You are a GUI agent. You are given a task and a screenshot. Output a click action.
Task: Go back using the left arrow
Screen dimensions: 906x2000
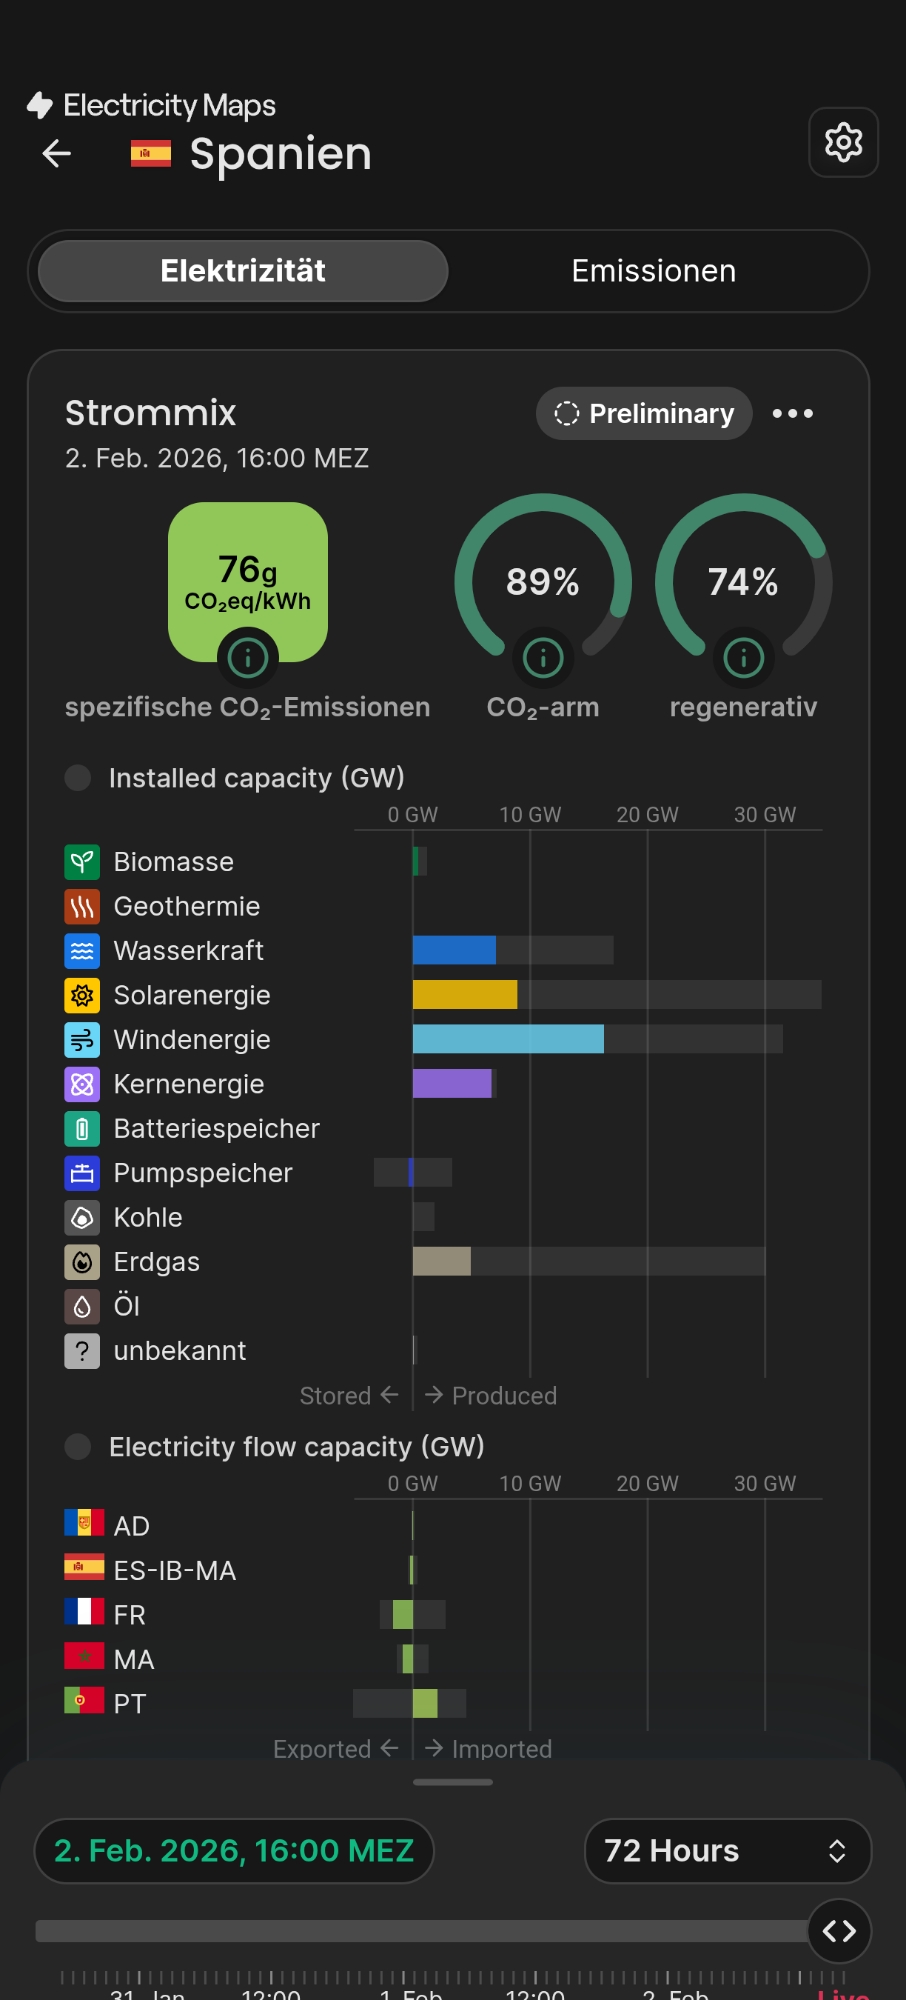pos(57,153)
